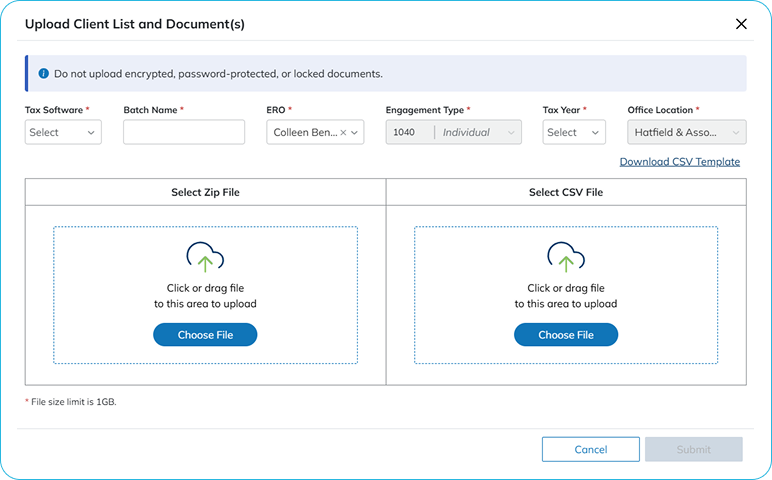Clear the selected ERO with the x icon
Image resolution: width=772 pixels, height=480 pixels.
pyautogui.click(x=343, y=132)
